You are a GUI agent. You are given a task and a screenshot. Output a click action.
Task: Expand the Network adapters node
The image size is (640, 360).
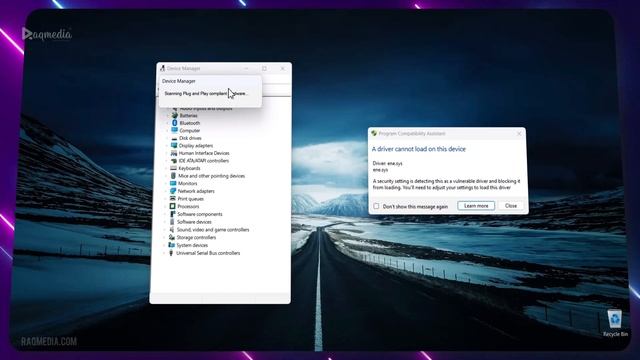point(166,191)
